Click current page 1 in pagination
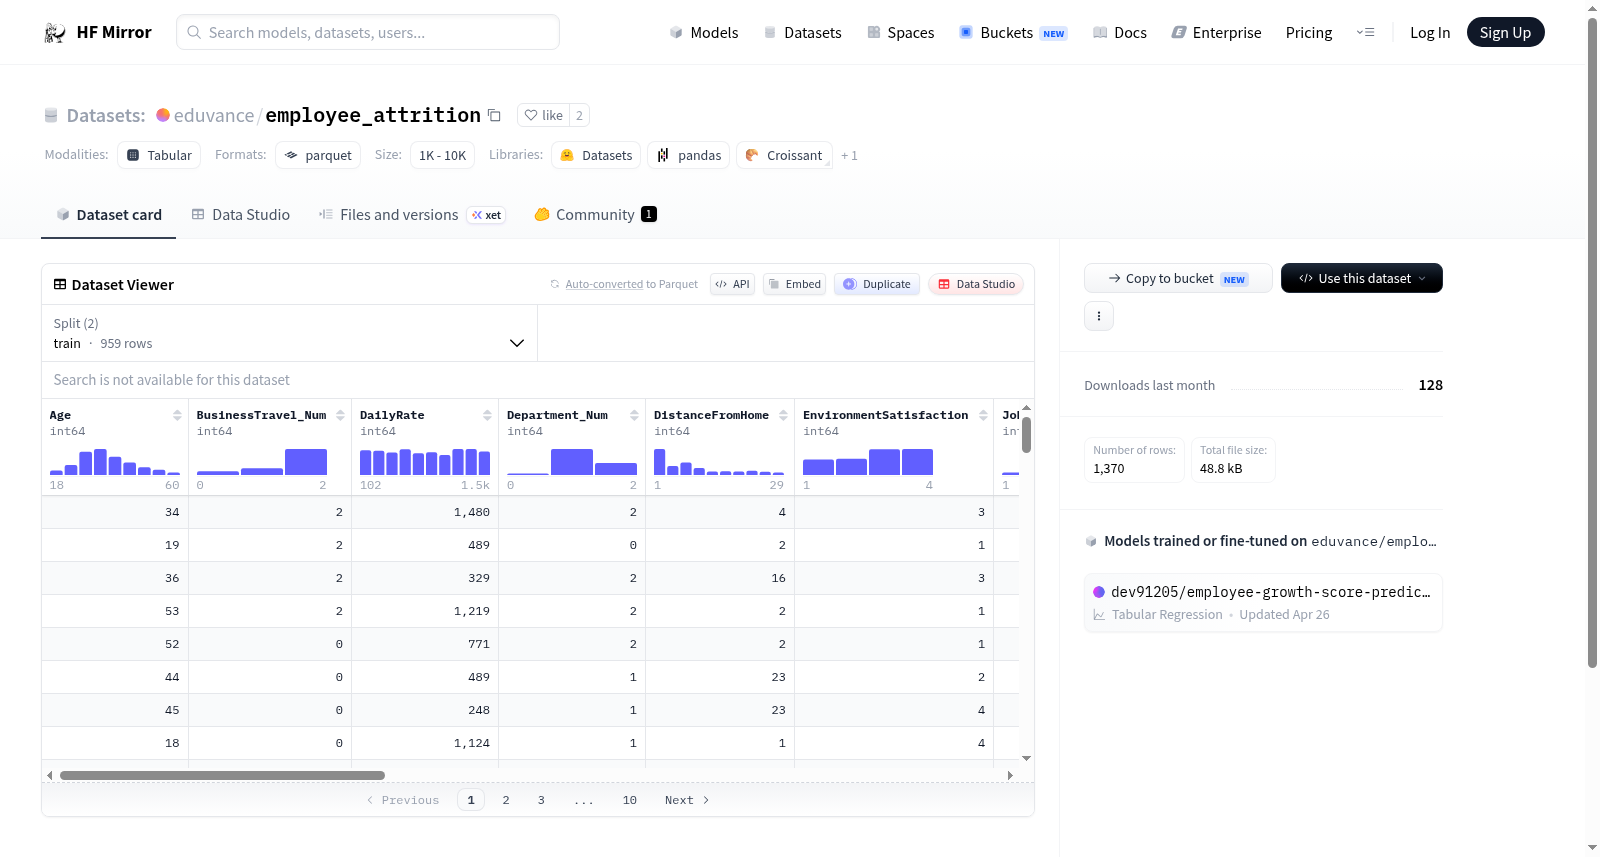1600x857 pixels. coord(471,800)
